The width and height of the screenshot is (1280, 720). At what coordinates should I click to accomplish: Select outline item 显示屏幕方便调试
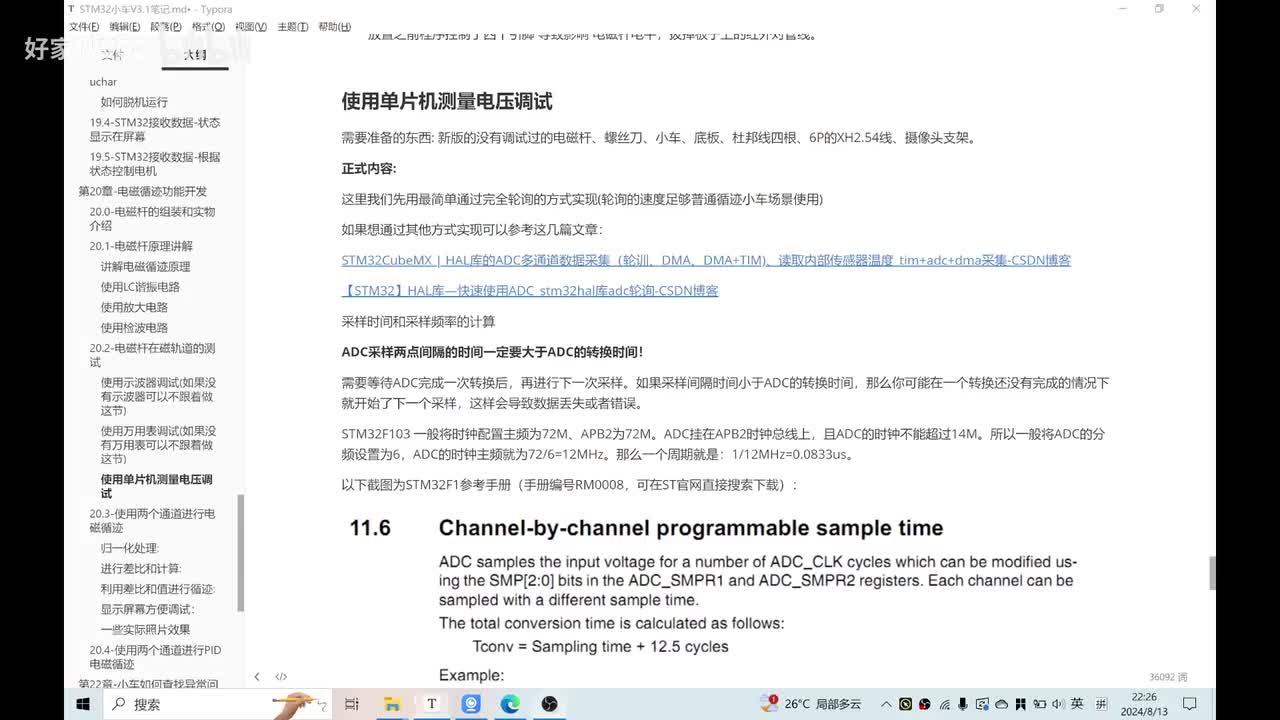click(148, 609)
